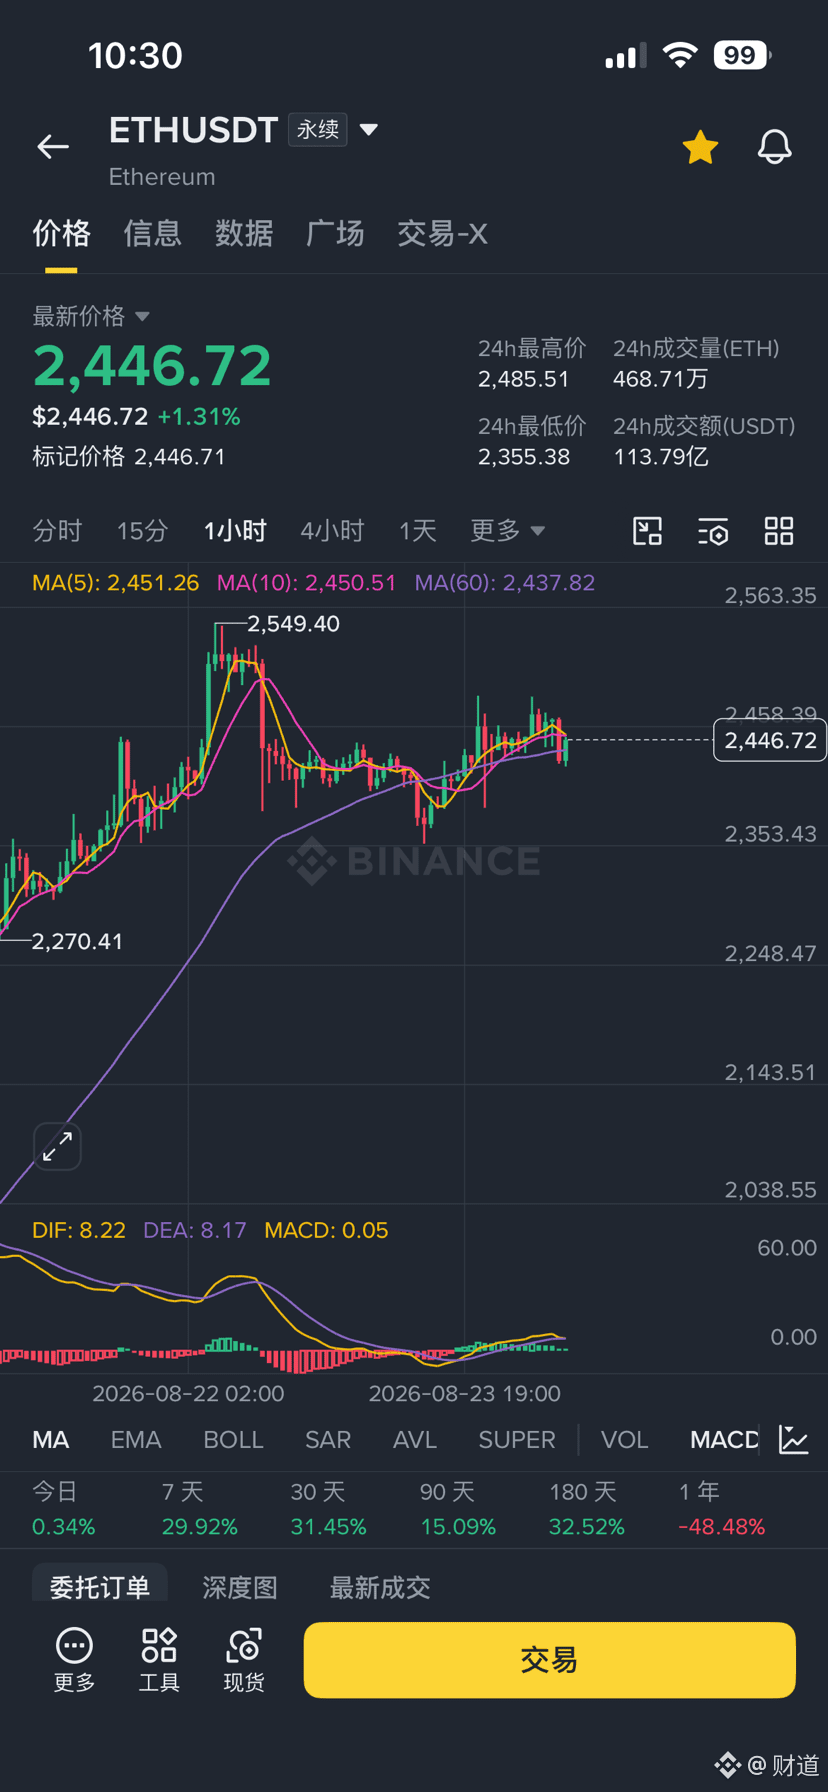Enable the SAR indicator
828x1792 pixels.
(328, 1439)
